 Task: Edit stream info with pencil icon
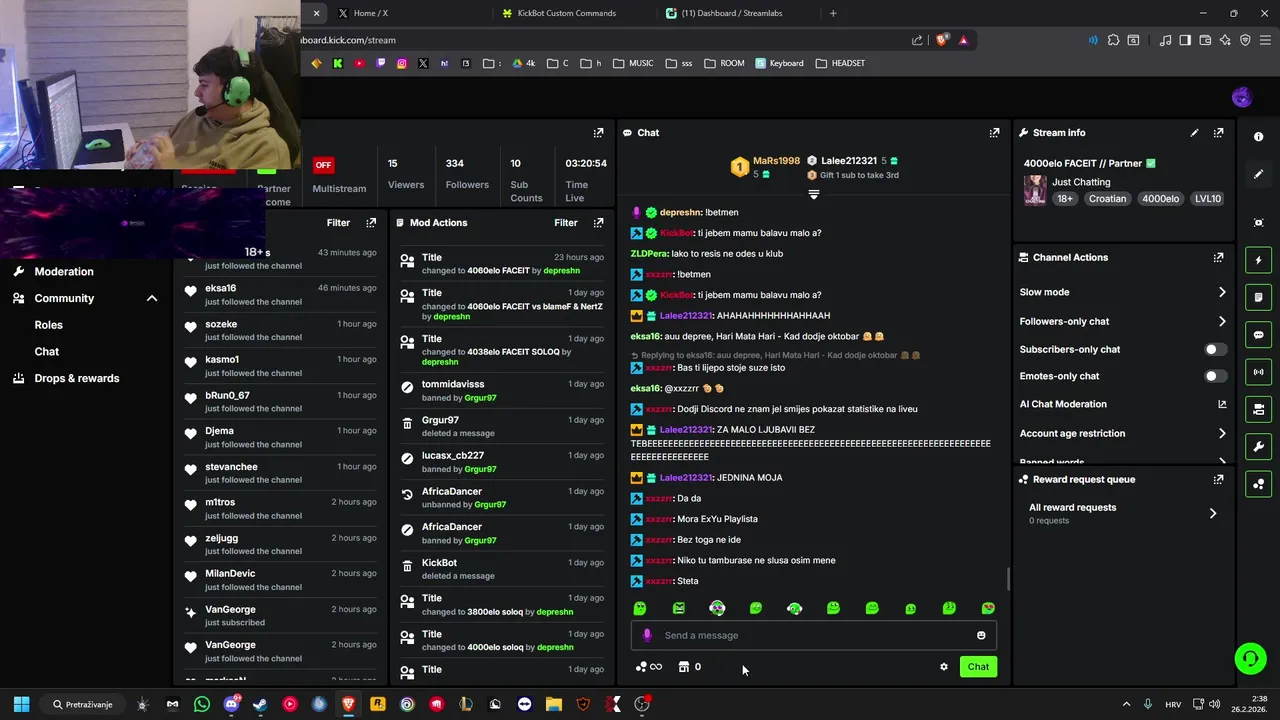click(1194, 132)
